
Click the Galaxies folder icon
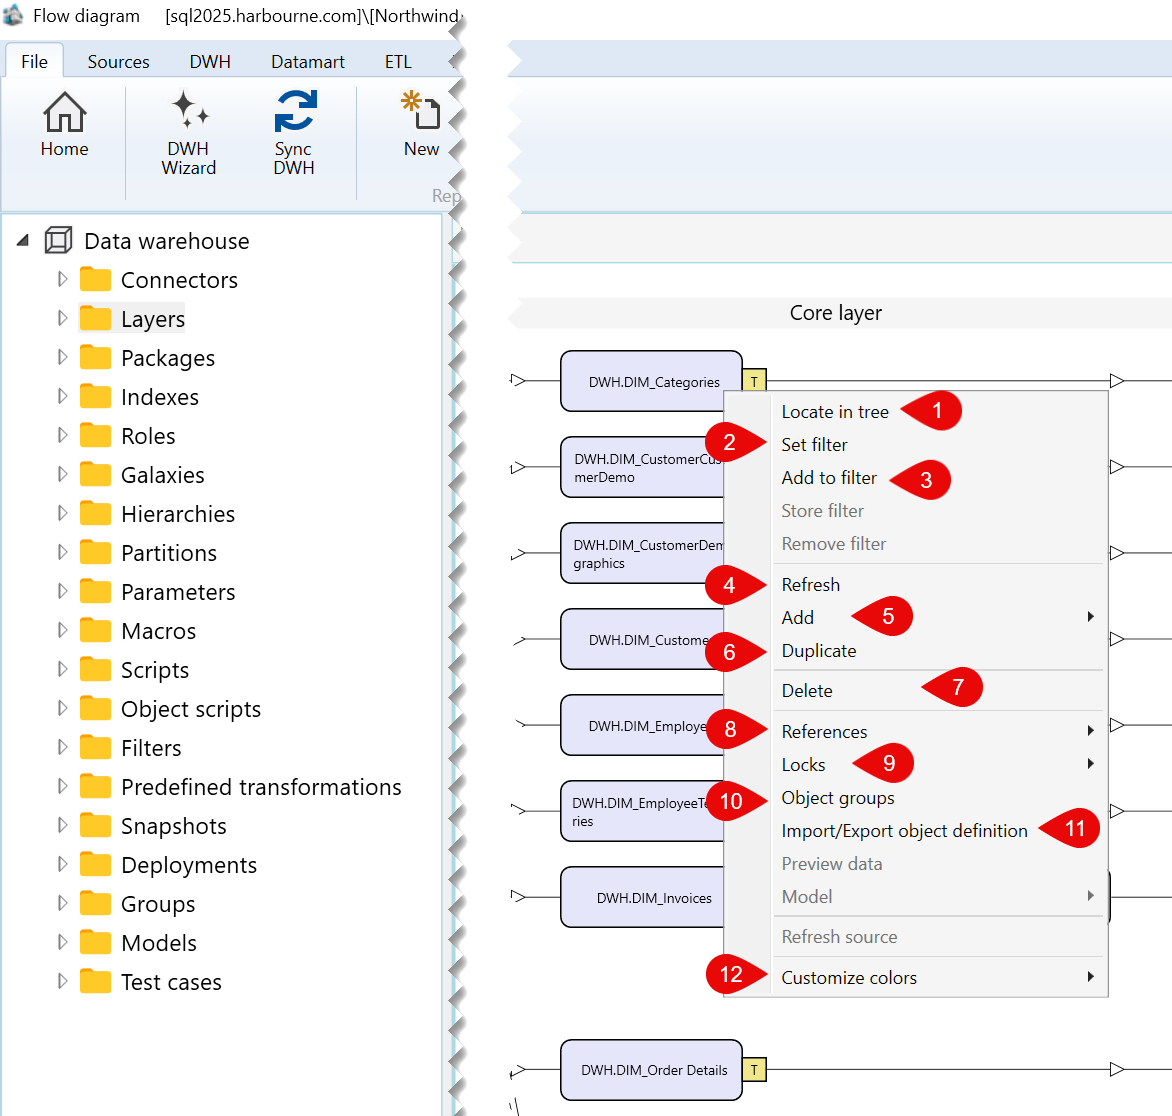pos(96,474)
